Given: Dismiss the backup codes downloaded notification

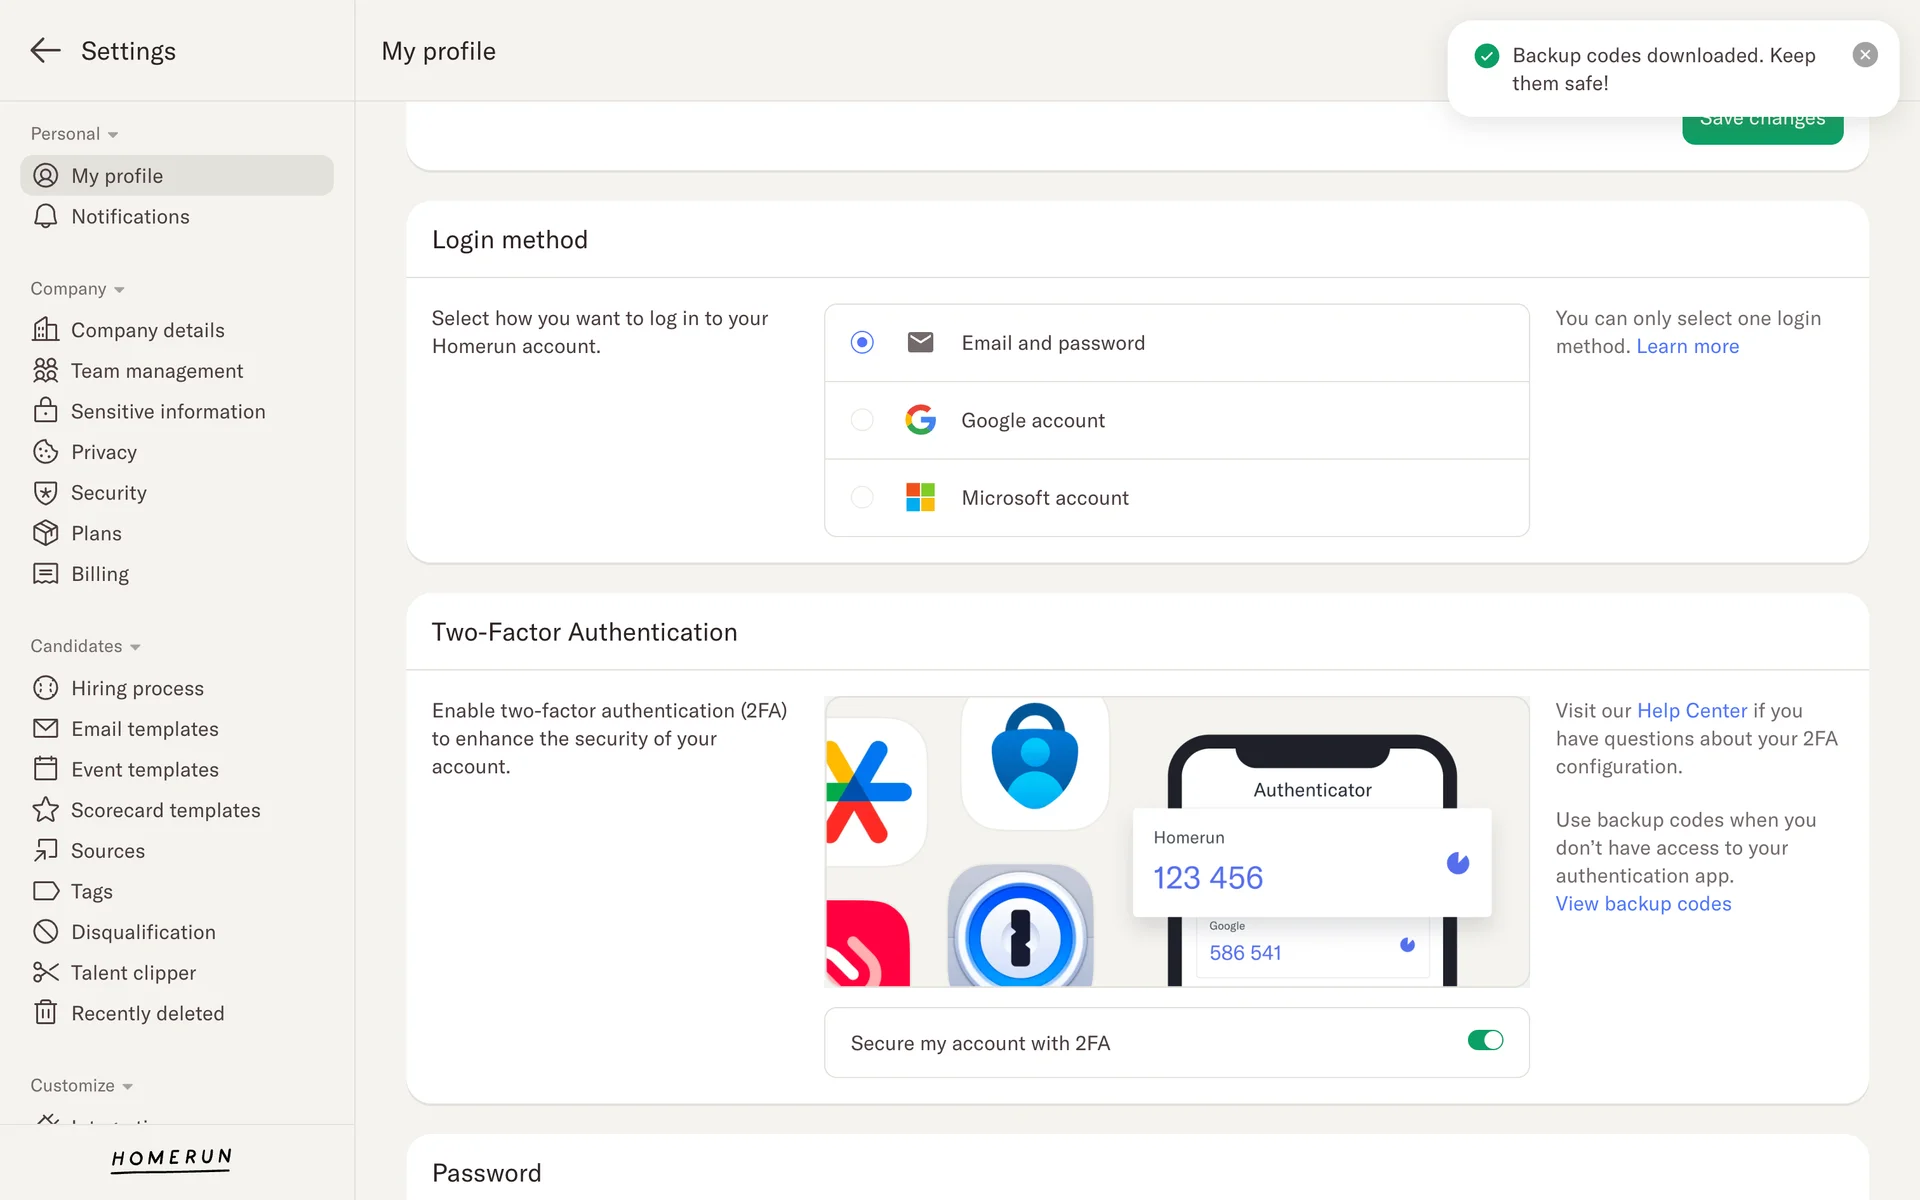Looking at the screenshot, I should (x=1864, y=55).
